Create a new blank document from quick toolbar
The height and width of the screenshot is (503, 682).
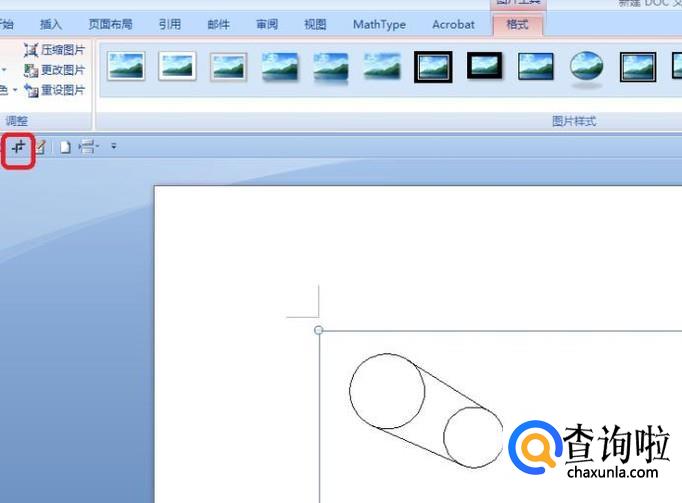pos(65,148)
